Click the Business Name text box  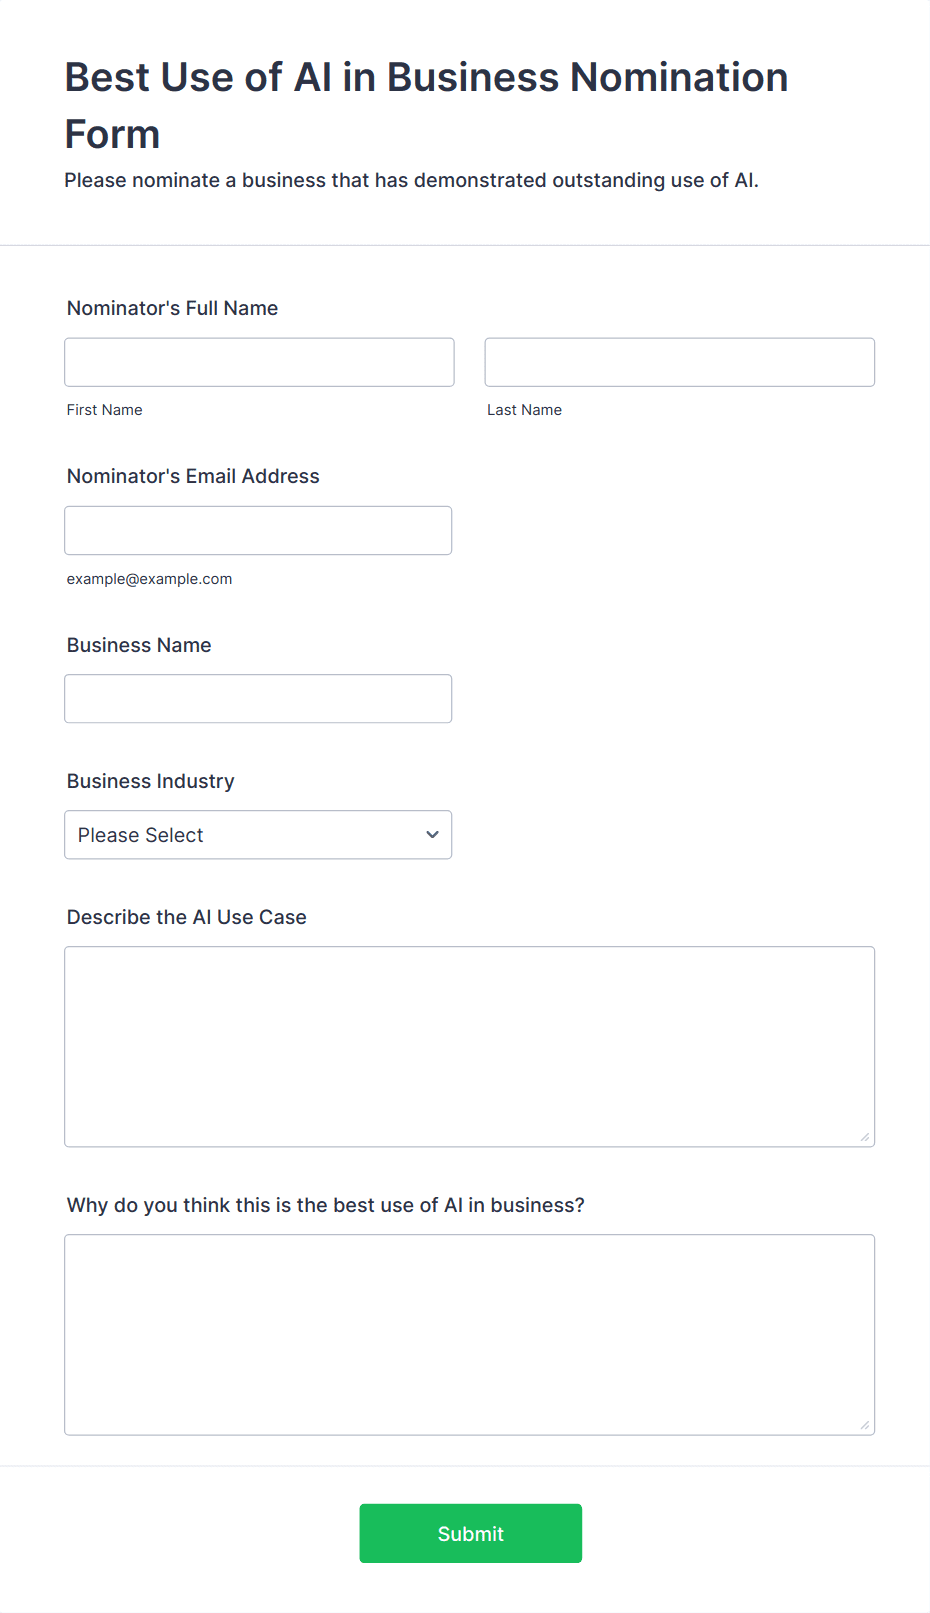(258, 698)
